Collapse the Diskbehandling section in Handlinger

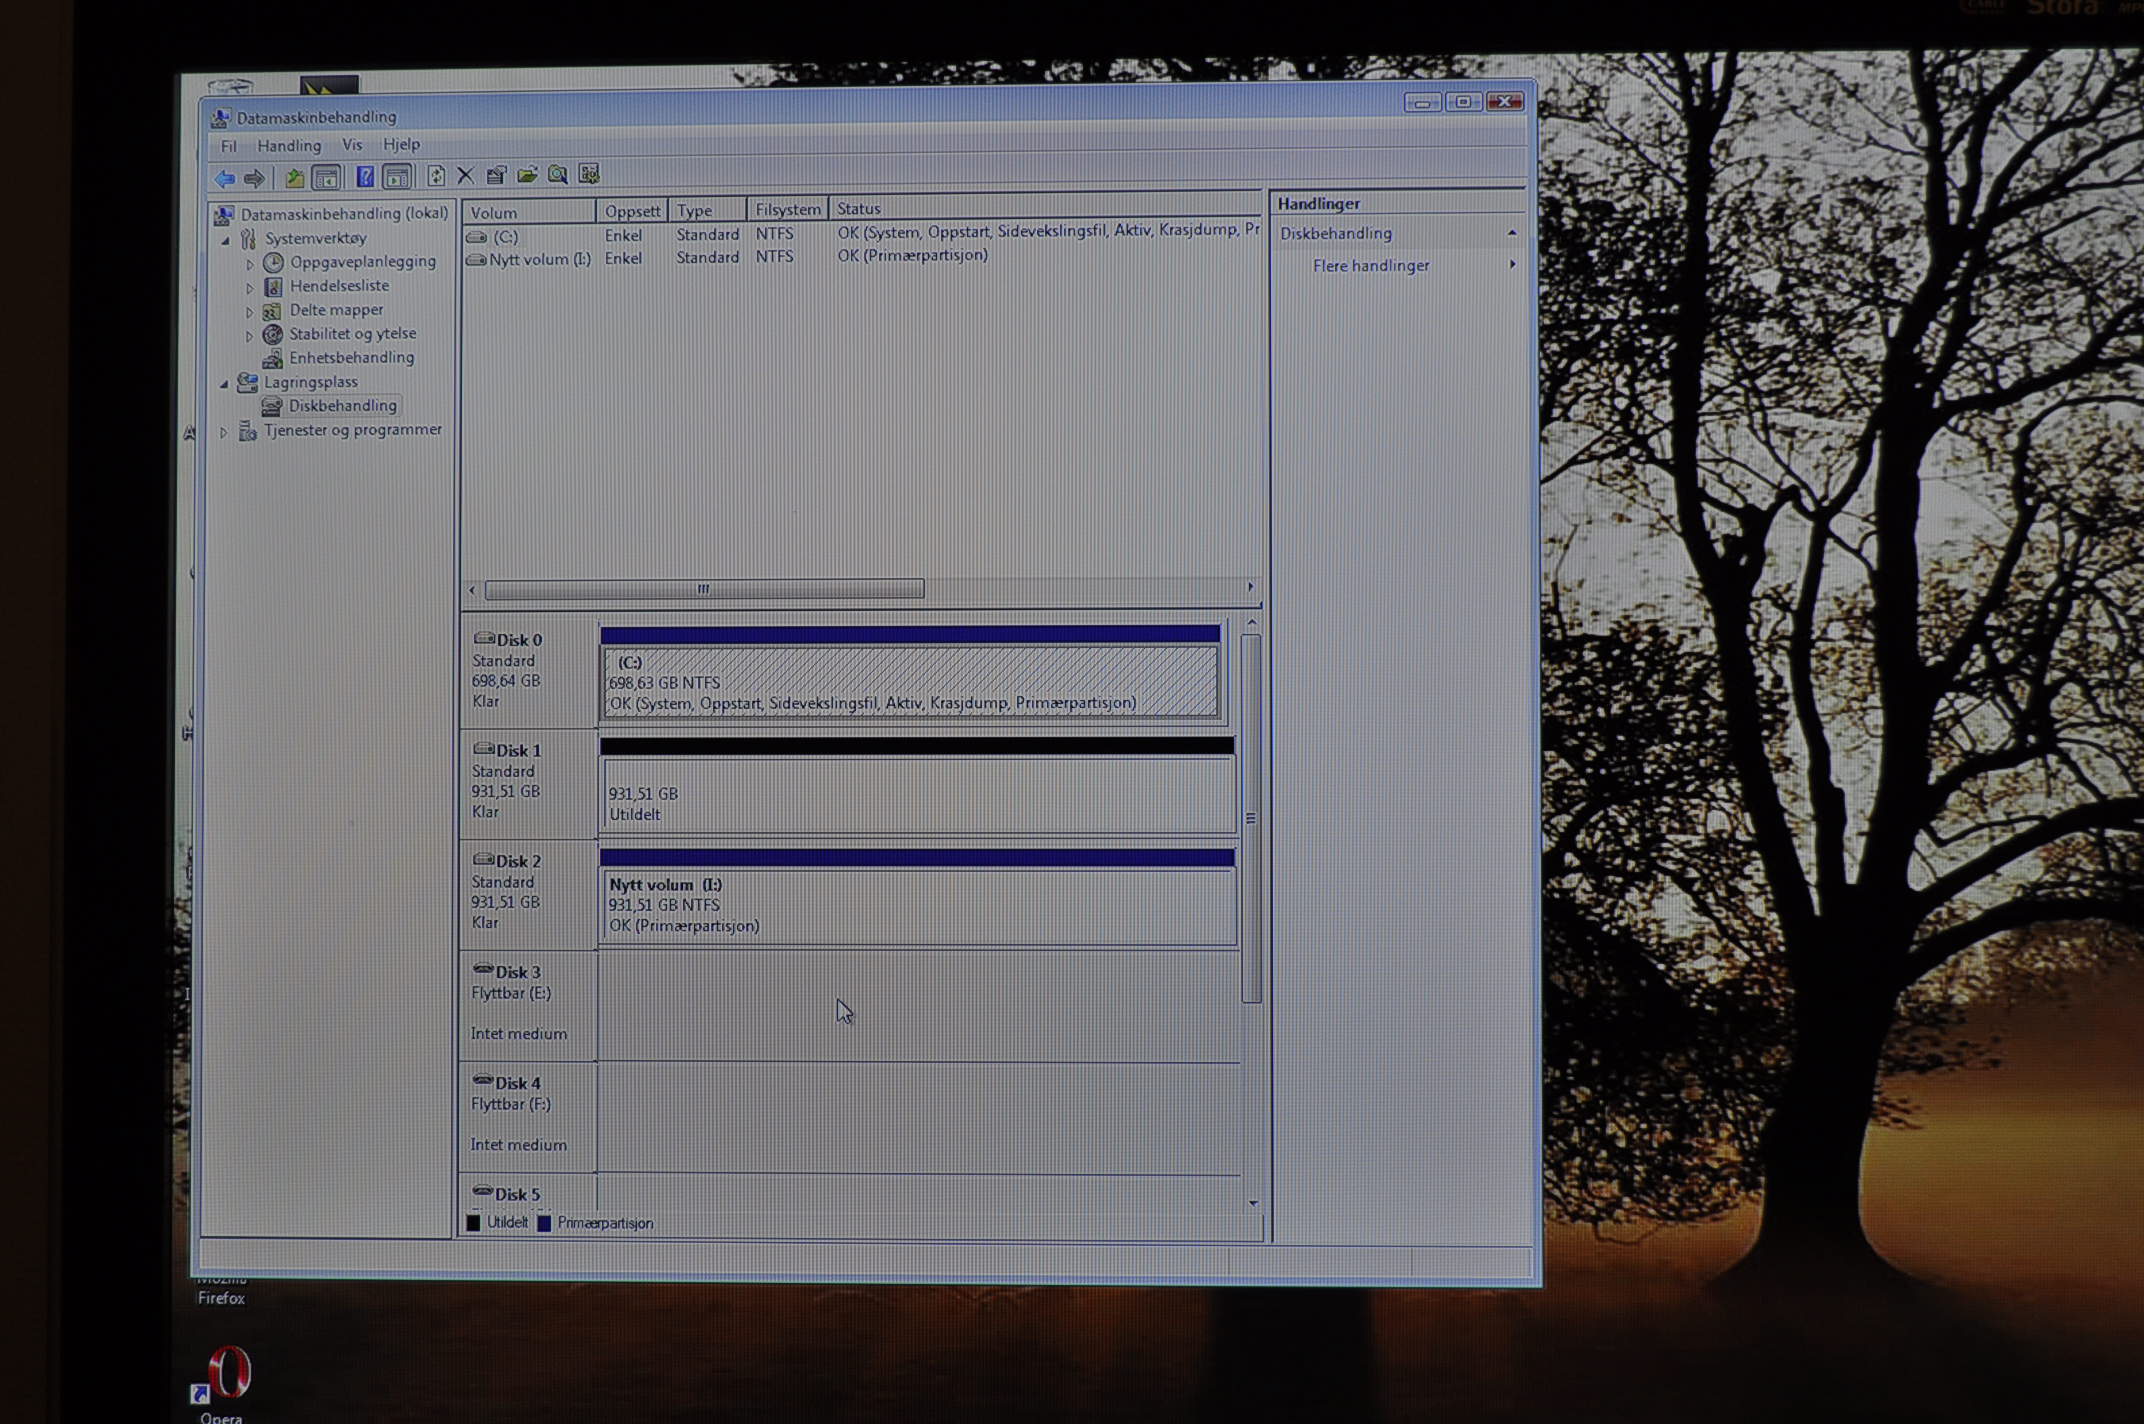(x=1512, y=233)
